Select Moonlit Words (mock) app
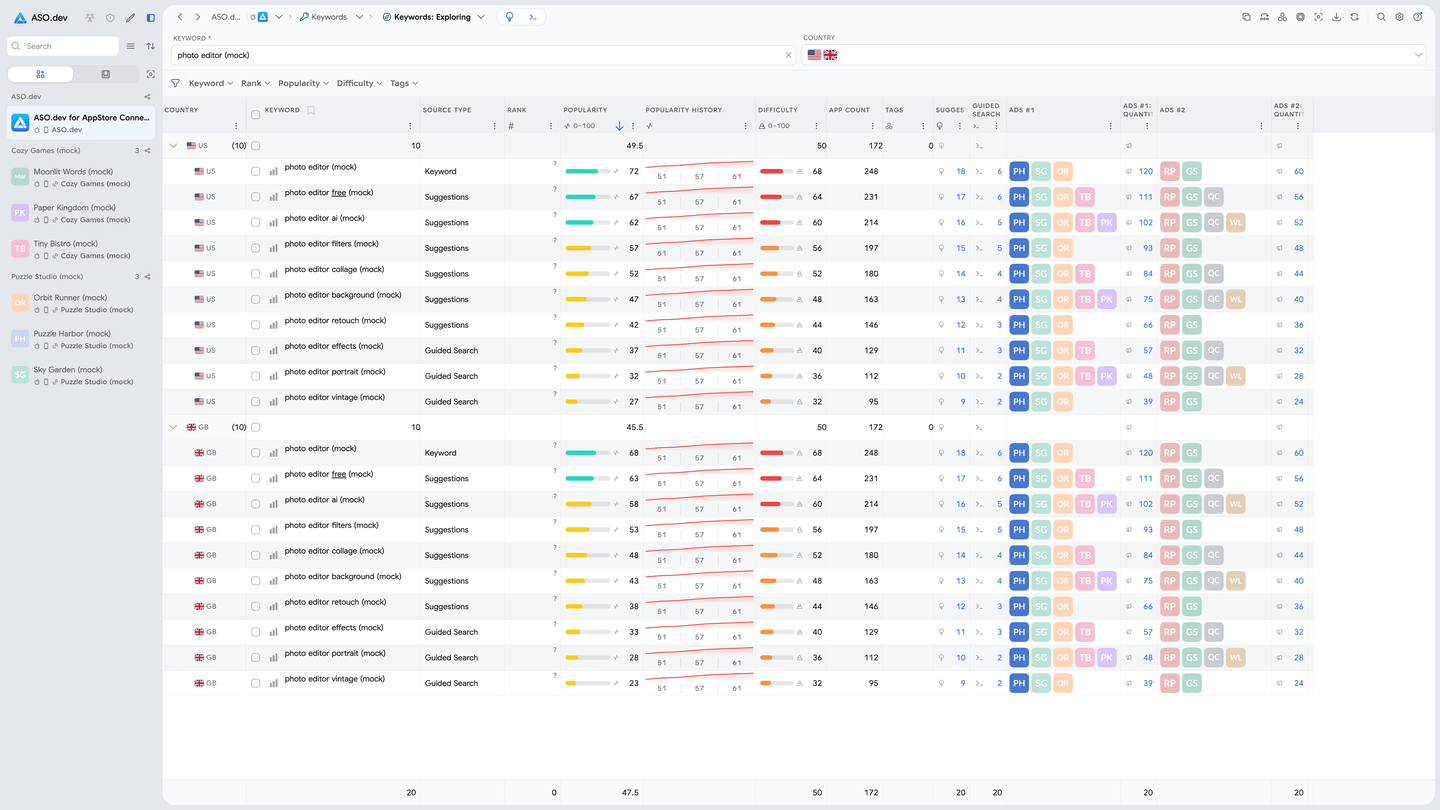 click(x=80, y=177)
